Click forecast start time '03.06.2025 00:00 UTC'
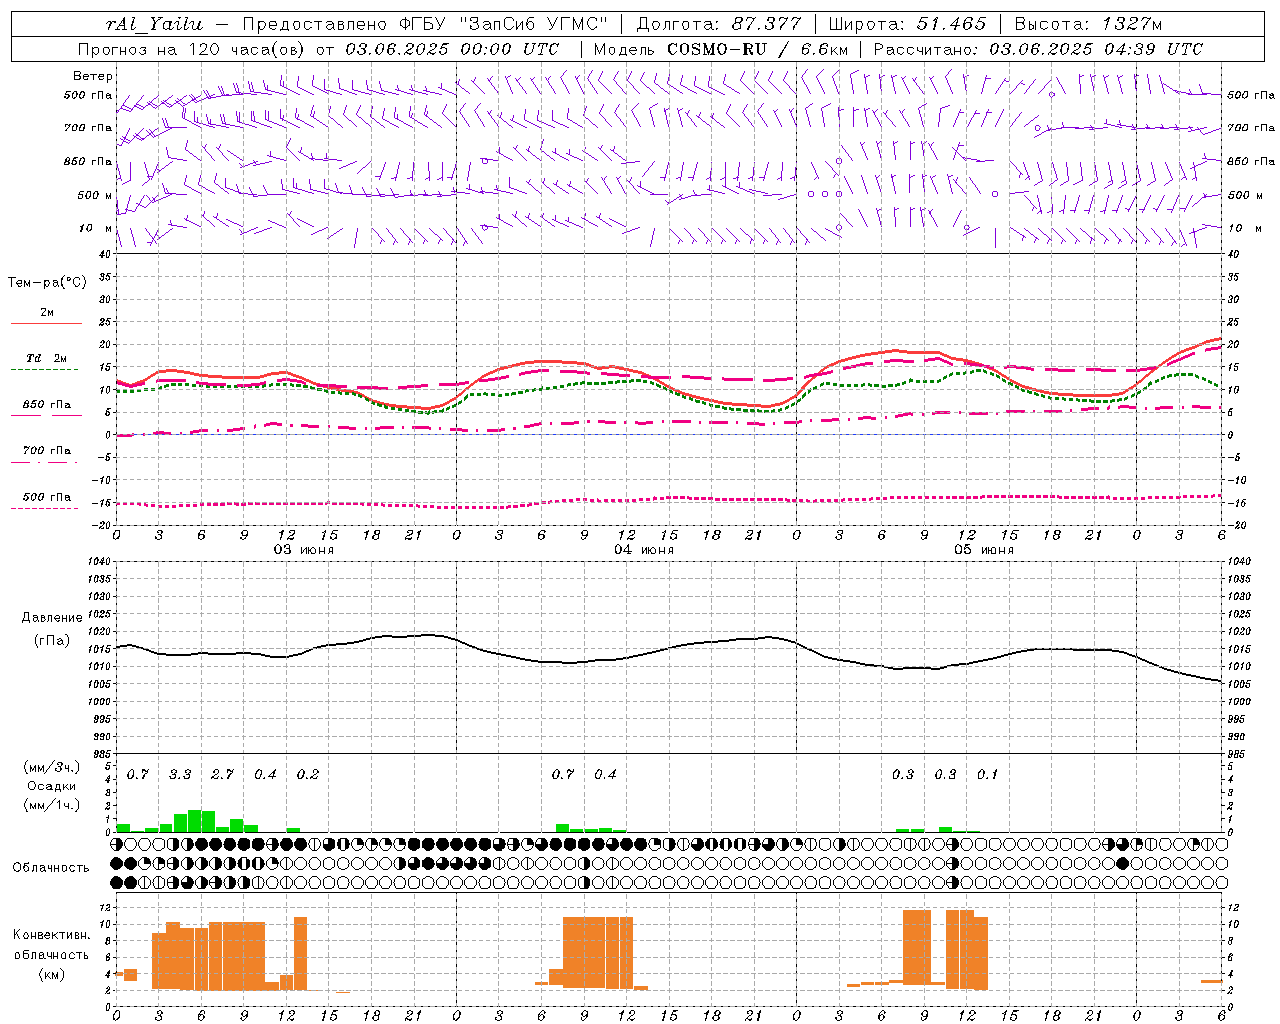The width and height of the screenshot is (1280, 1024). tap(452, 49)
